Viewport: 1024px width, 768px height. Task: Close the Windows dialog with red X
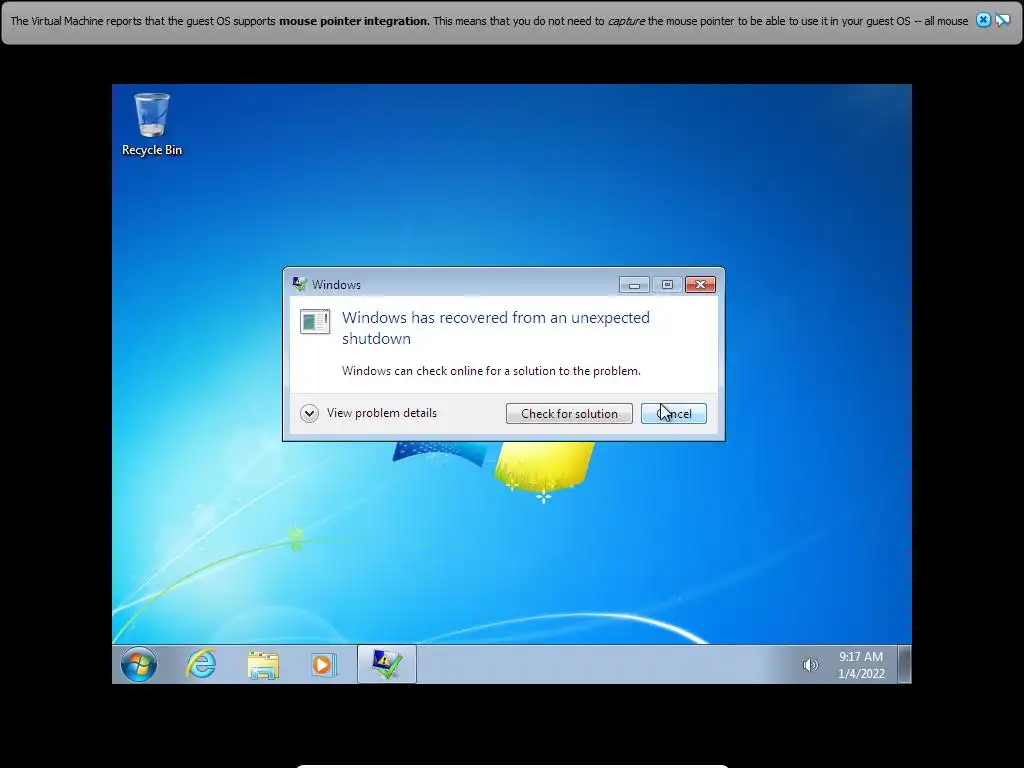point(700,285)
